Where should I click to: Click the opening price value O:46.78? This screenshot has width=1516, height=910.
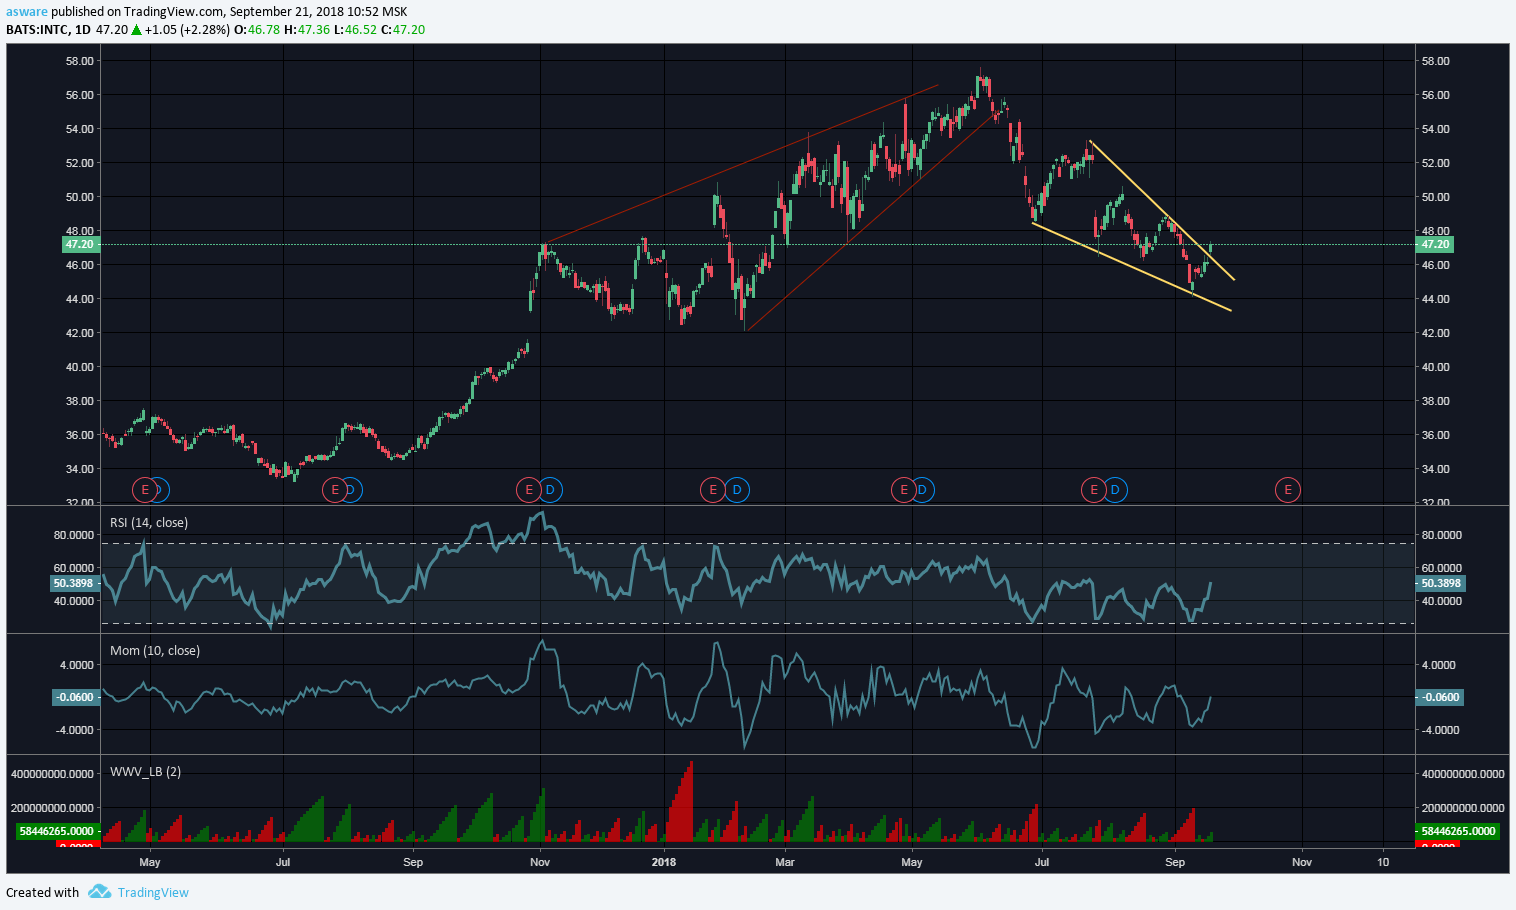(x=257, y=29)
